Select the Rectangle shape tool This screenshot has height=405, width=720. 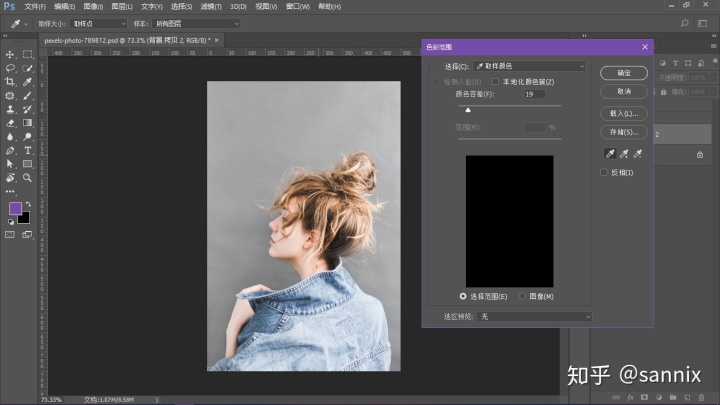tap(28, 164)
